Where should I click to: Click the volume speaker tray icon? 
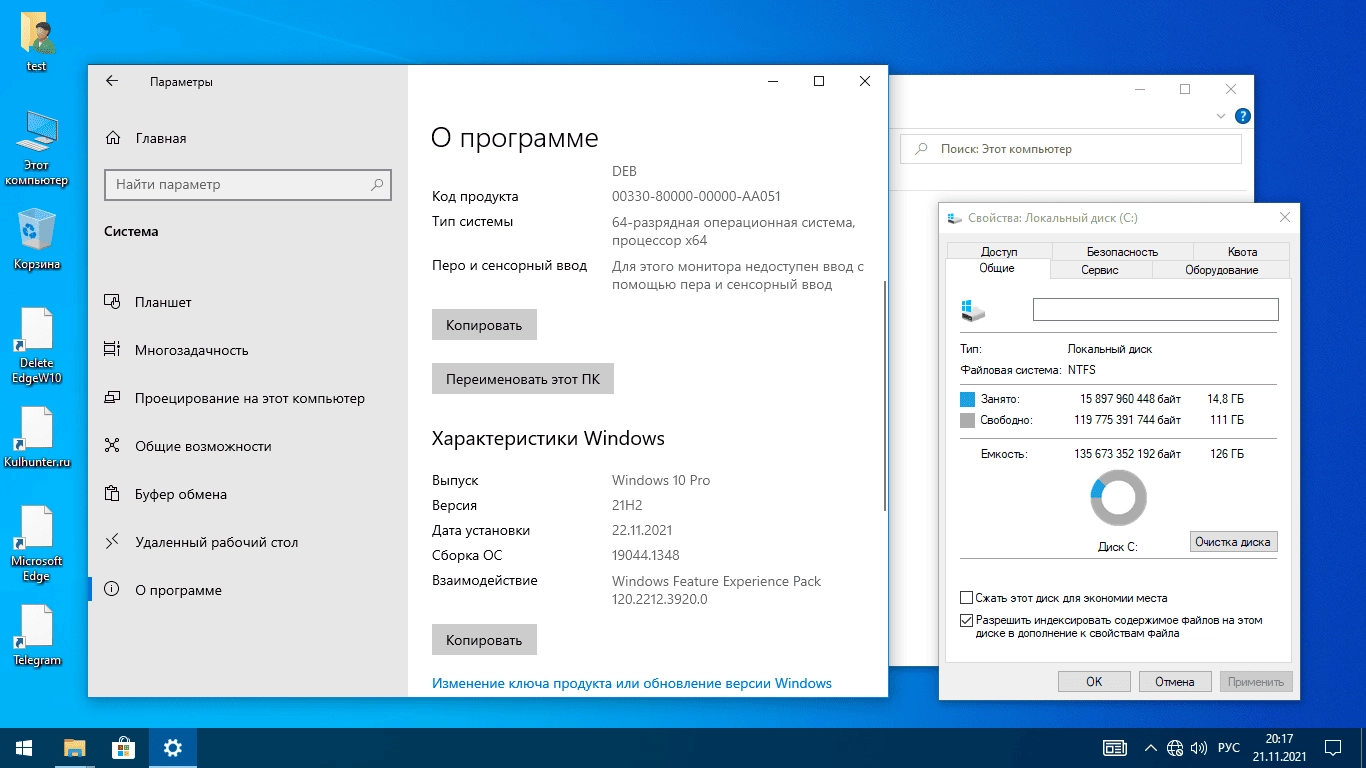coord(1199,748)
